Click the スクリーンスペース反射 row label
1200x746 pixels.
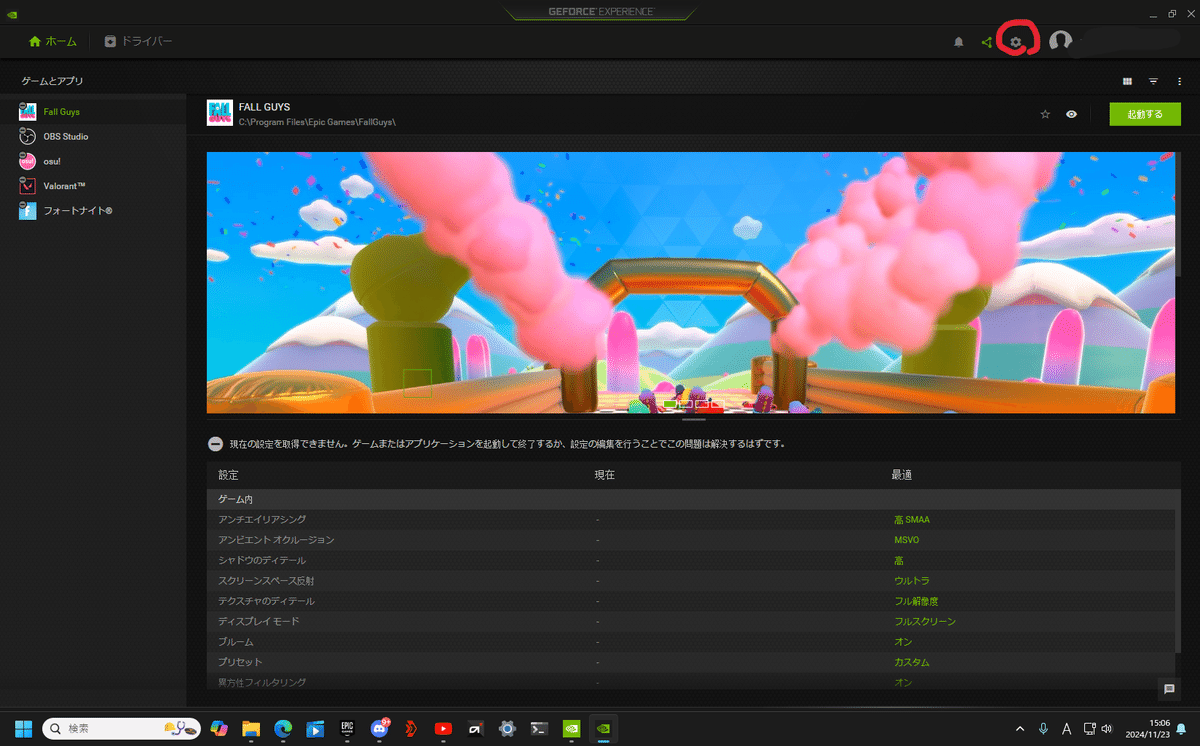pyautogui.click(x=267, y=581)
